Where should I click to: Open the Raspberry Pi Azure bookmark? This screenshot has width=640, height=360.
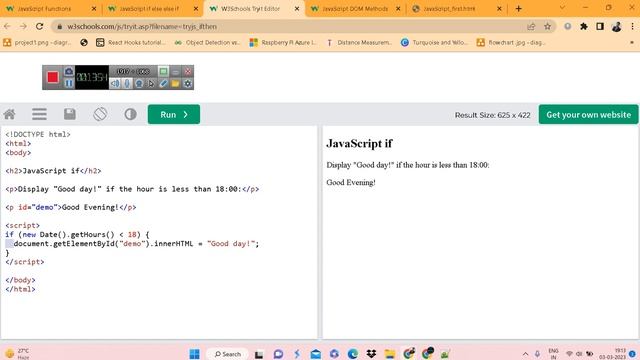click(283, 42)
